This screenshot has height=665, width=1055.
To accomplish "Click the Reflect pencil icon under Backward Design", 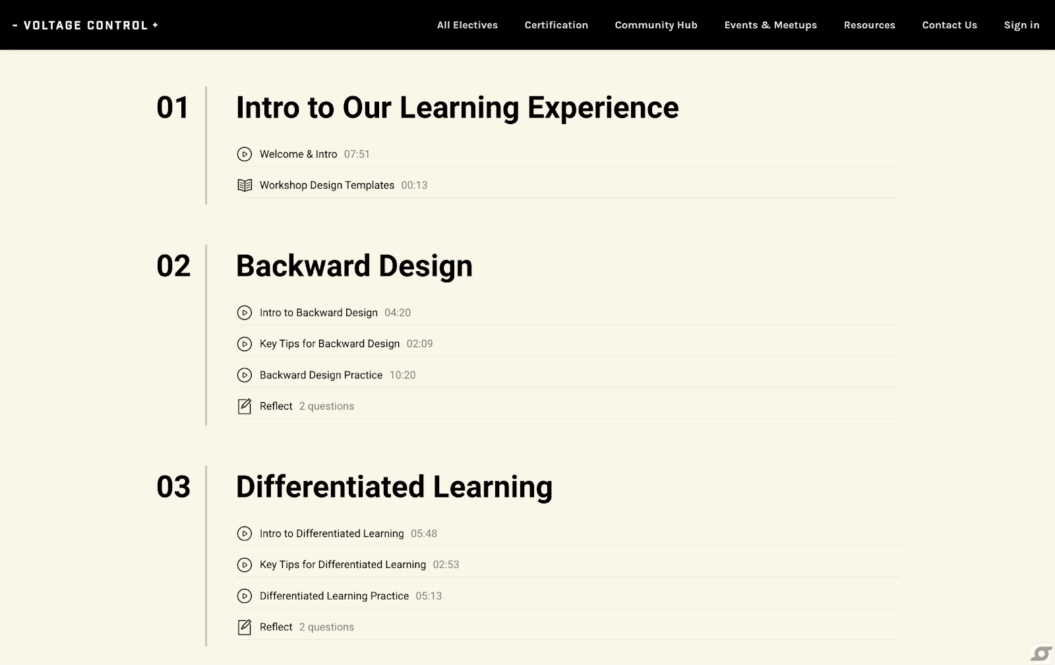I will (244, 406).
